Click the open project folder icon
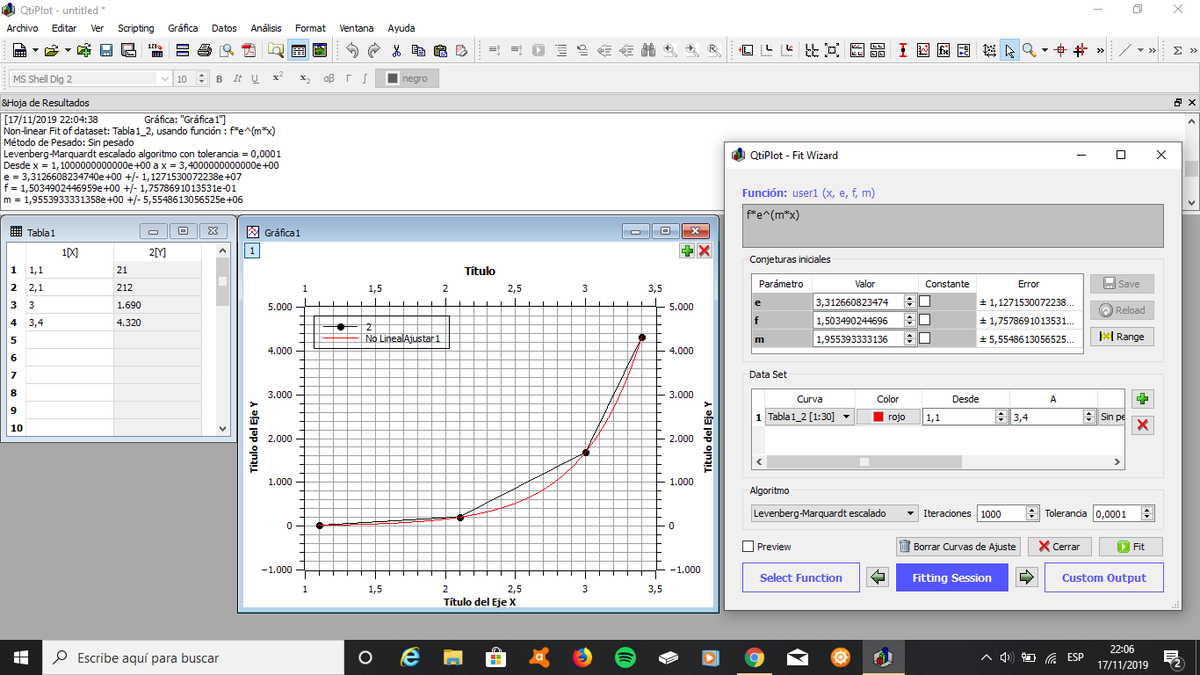 click(x=51, y=50)
